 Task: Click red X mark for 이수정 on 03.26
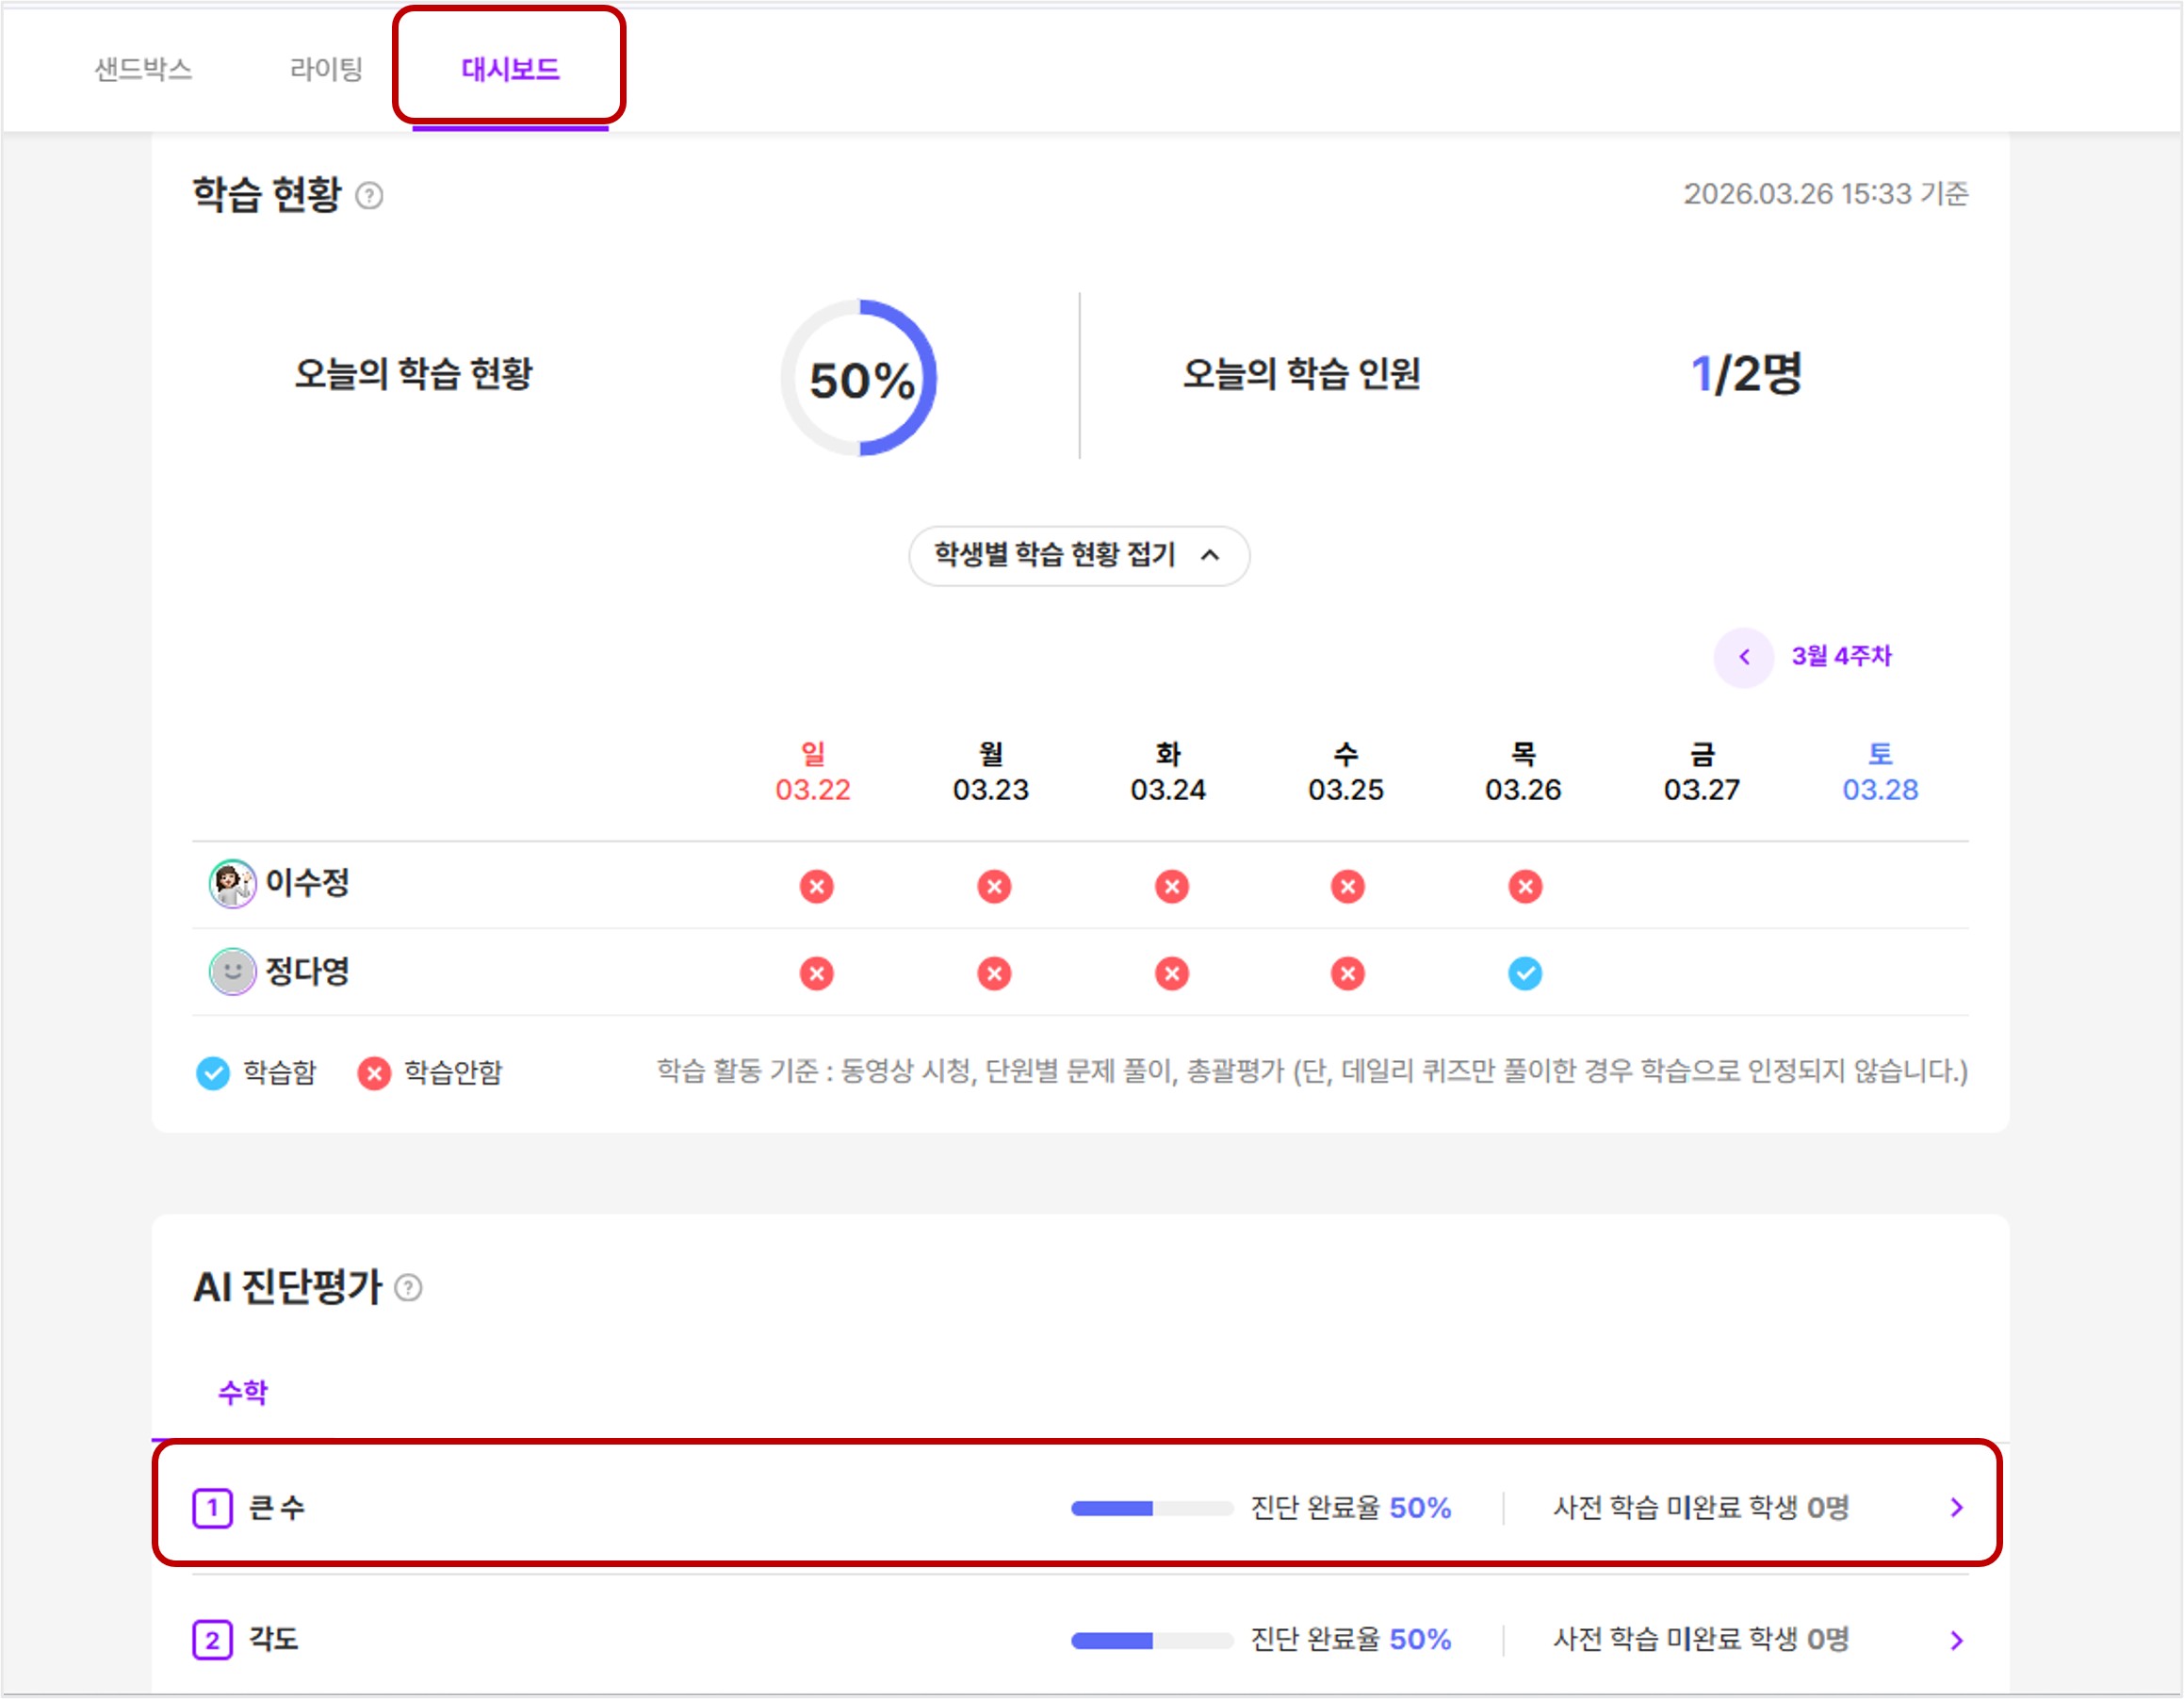pyautogui.click(x=1525, y=886)
